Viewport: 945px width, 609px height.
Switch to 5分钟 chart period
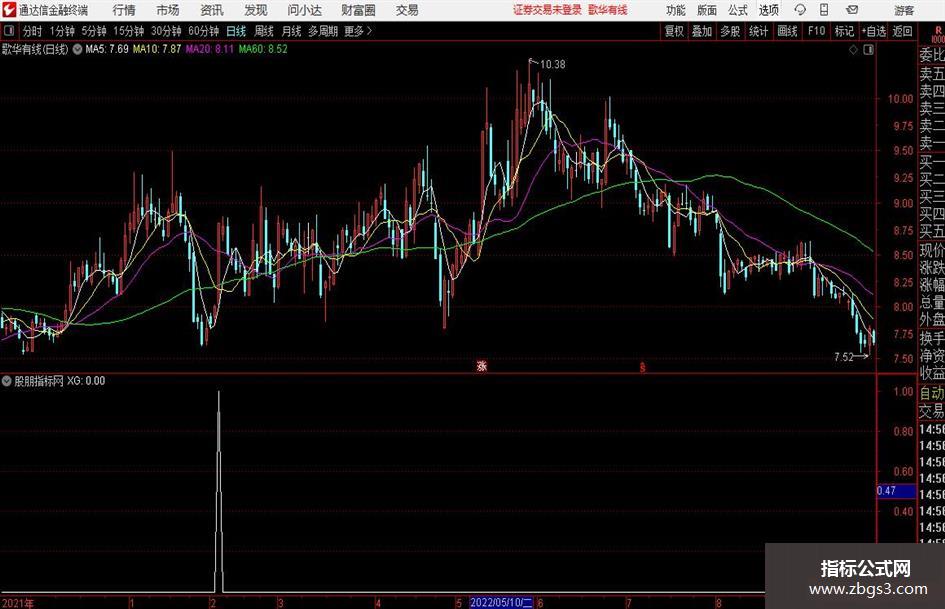(94, 31)
